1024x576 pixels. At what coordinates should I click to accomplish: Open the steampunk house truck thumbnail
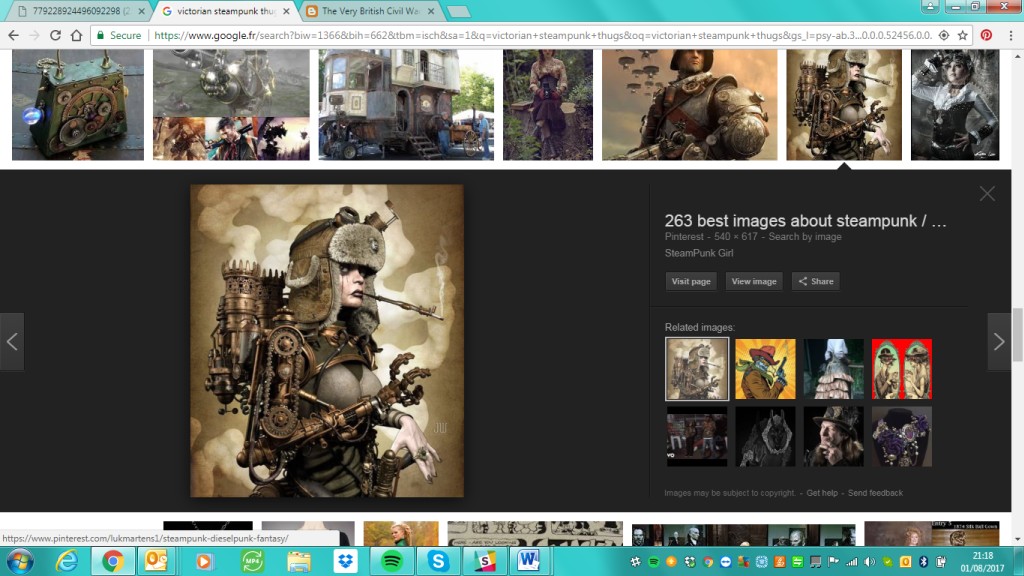(x=406, y=104)
